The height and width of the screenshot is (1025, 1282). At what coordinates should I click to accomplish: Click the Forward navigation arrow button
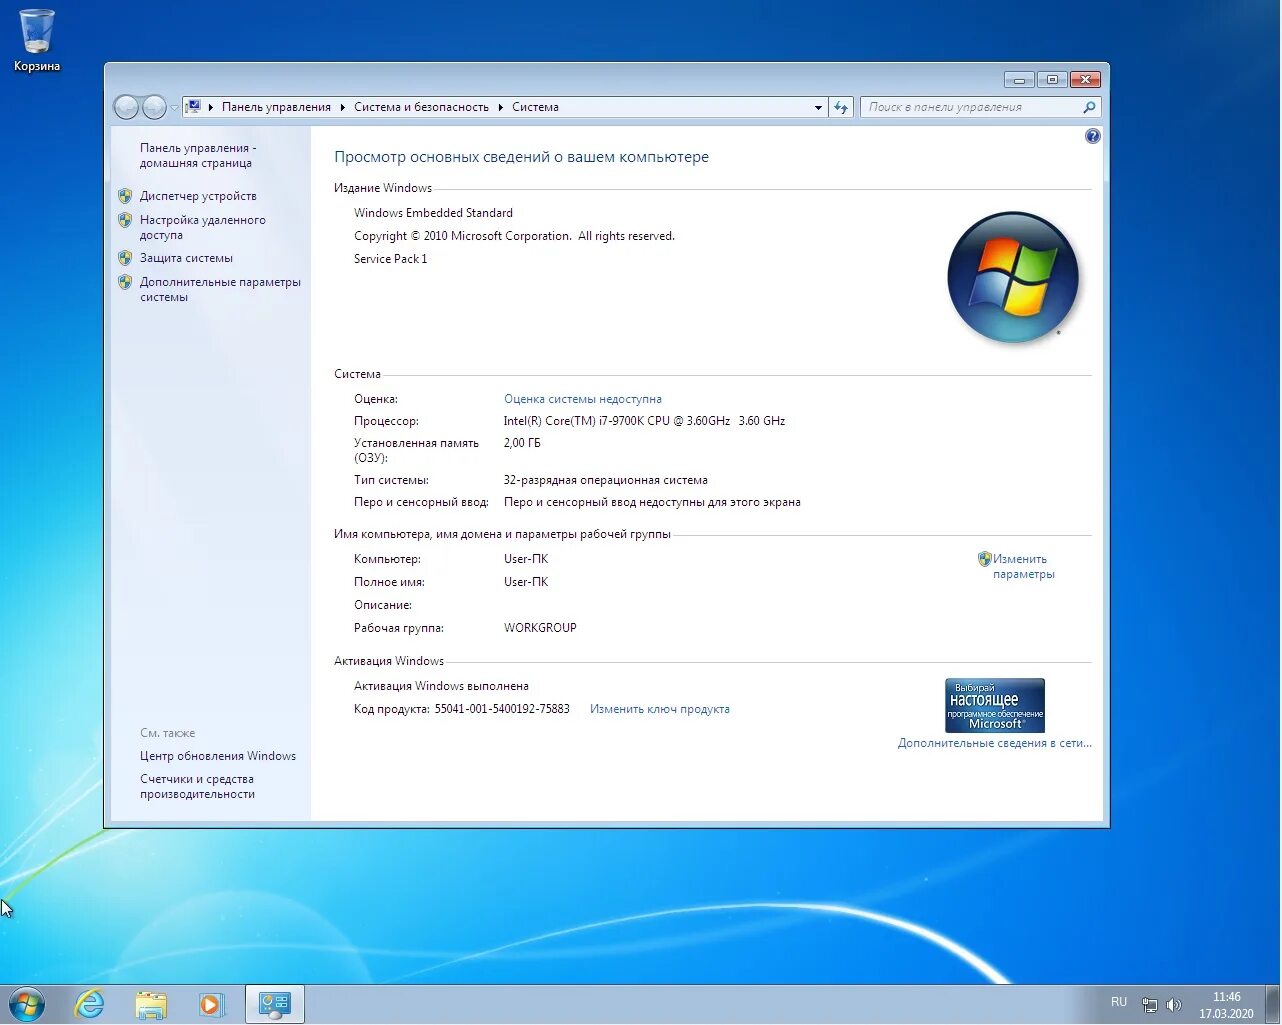154,107
